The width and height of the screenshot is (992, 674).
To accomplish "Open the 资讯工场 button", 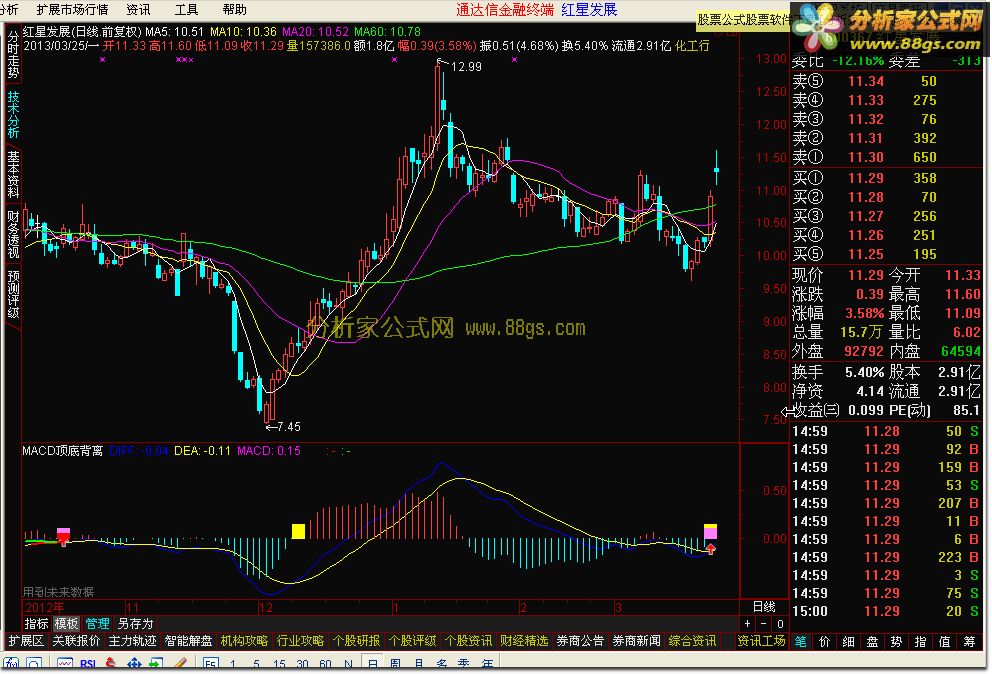I will point(761,641).
